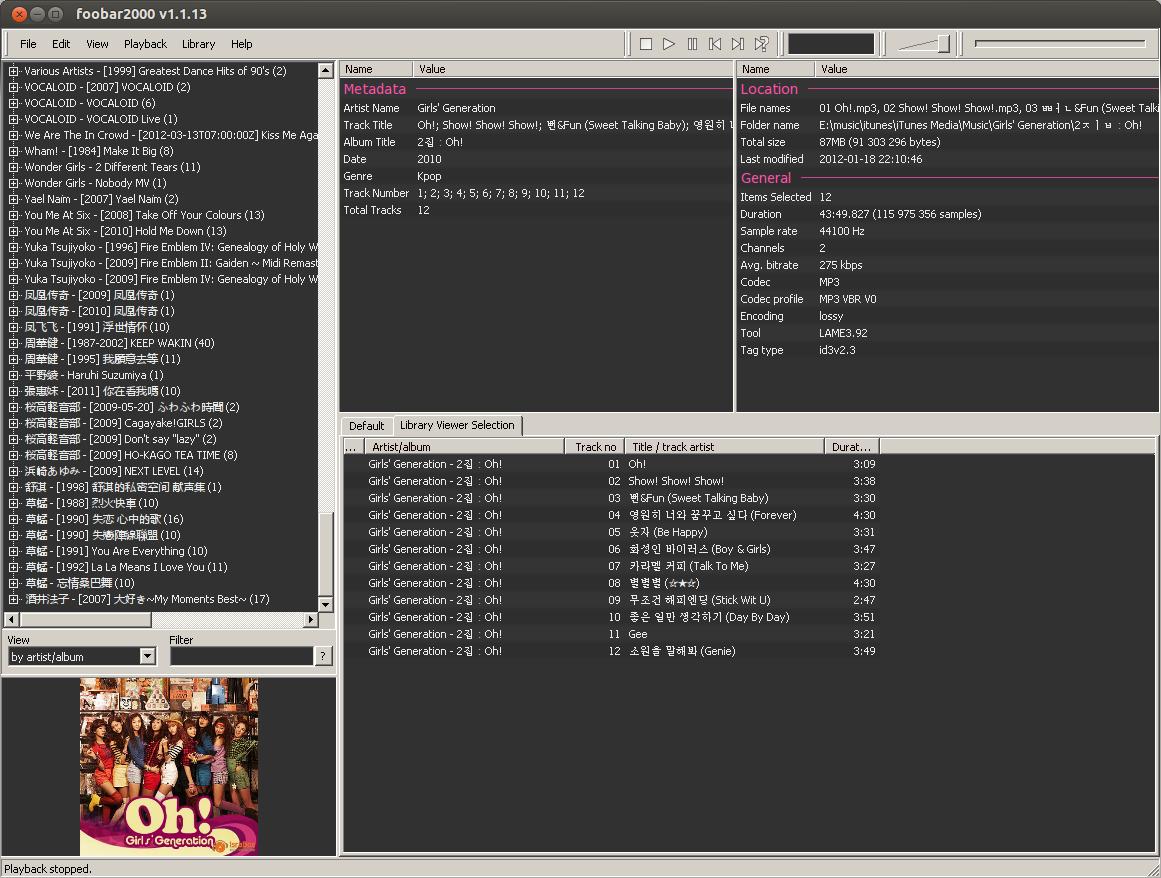Switch to the Default playlist tab
Viewport: 1161px width, 878px height.
click(367, 426)
